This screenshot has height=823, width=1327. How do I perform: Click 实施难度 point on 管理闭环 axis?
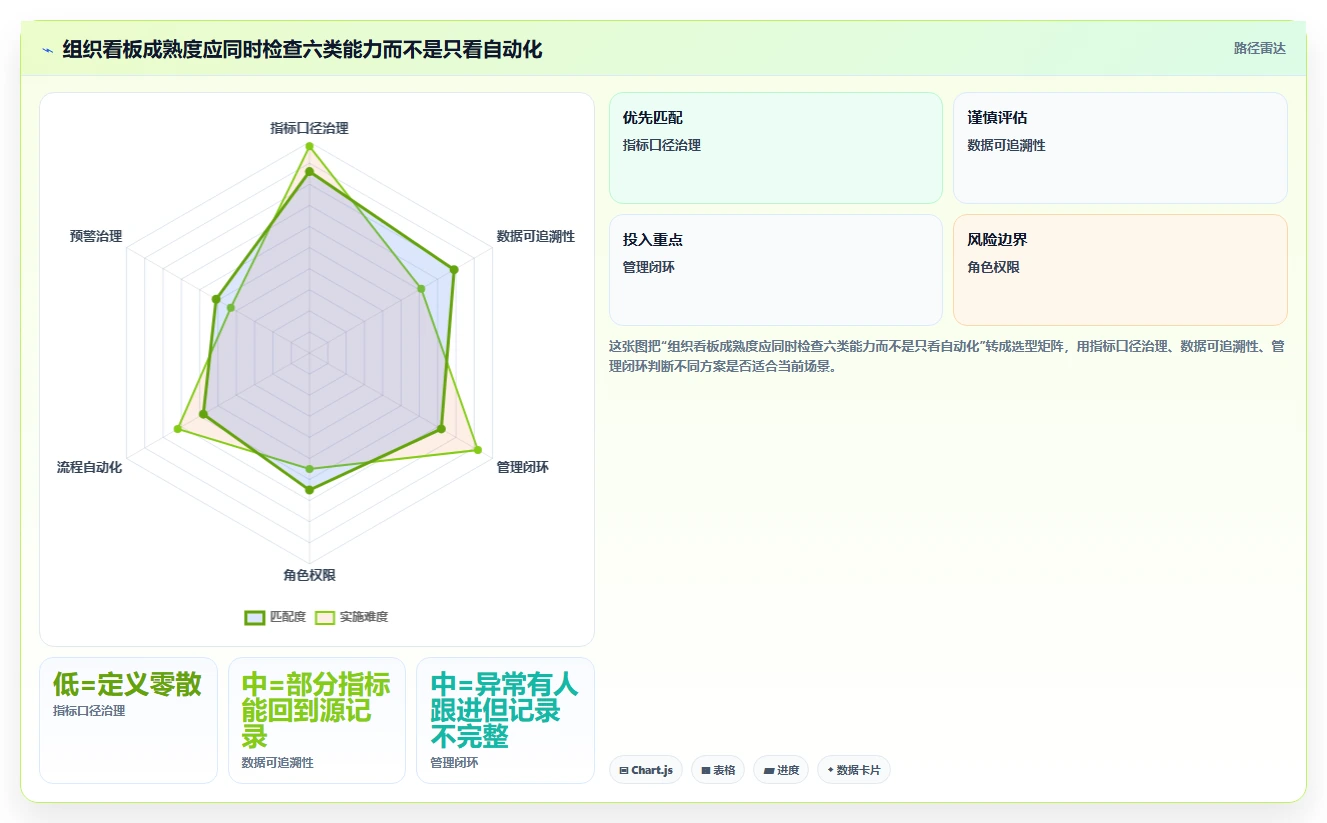tap(477, 450)
